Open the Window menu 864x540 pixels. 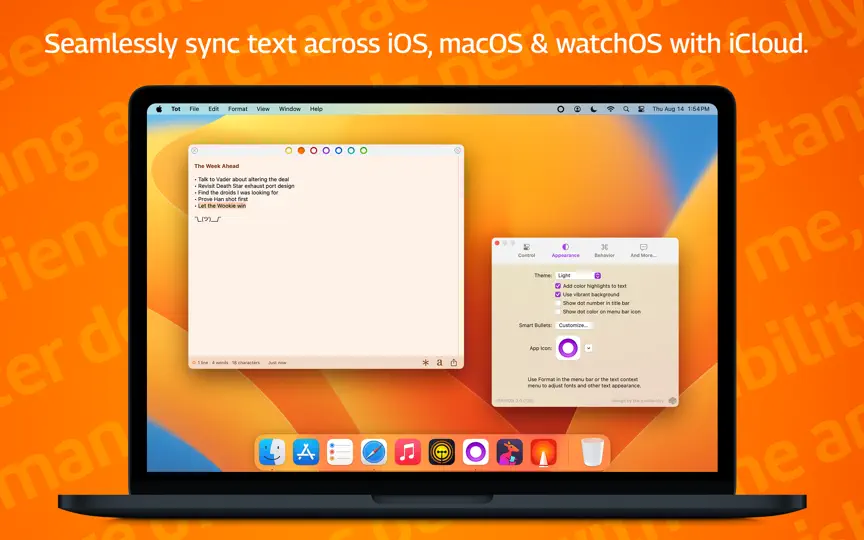click(290, 109)
